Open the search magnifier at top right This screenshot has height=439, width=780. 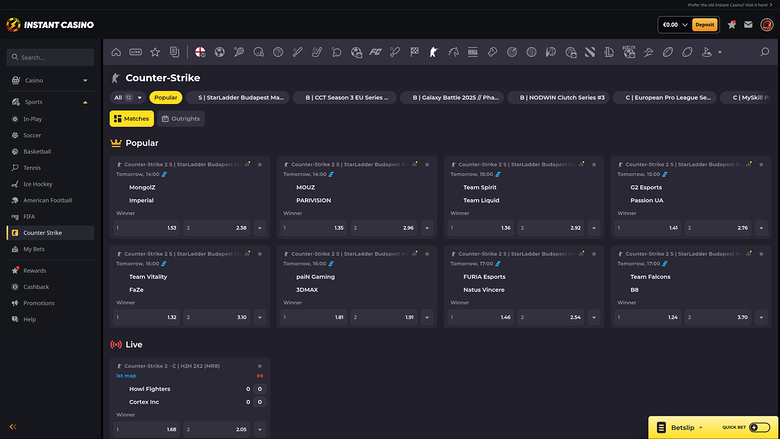764,52
